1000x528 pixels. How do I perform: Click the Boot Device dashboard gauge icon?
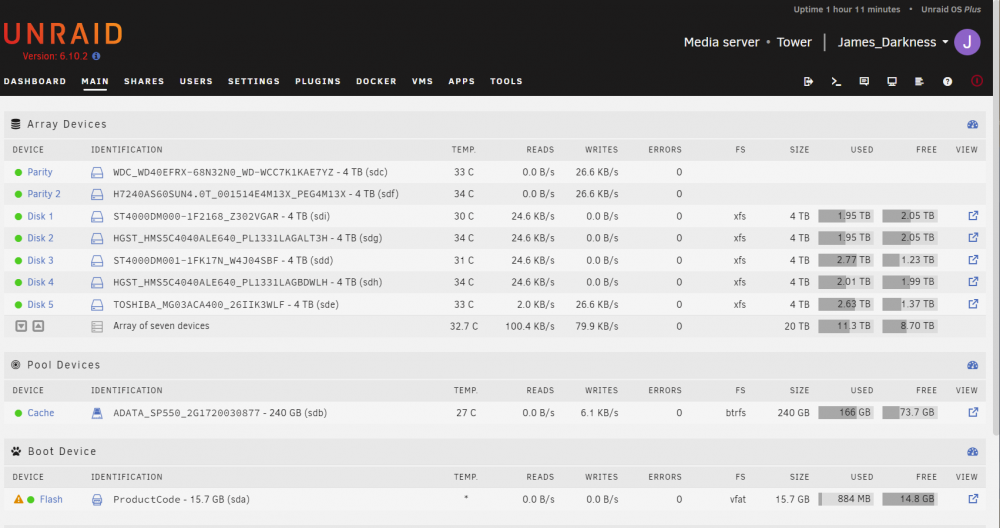(x=972, y=451)
